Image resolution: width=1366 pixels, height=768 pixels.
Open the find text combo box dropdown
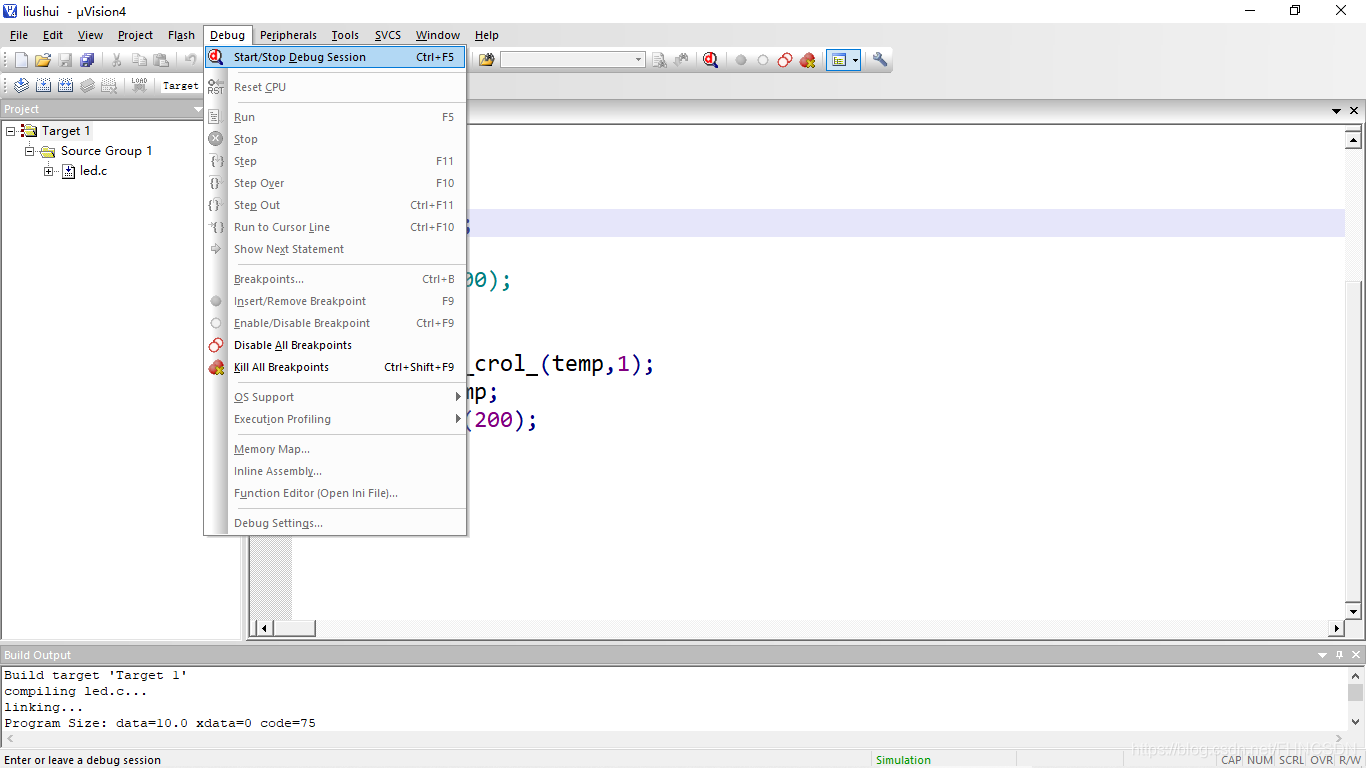[639, 60]
